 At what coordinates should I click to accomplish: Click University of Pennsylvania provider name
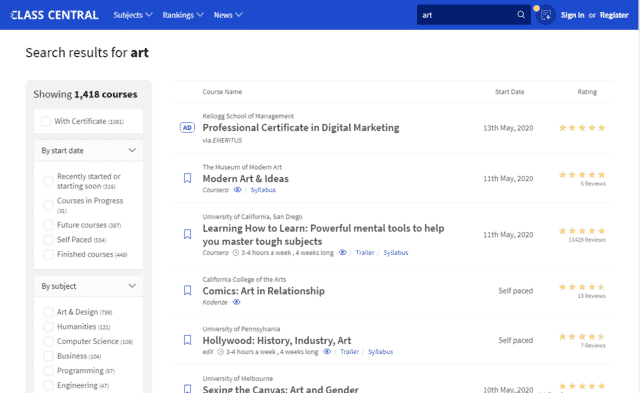pos(241,329)
